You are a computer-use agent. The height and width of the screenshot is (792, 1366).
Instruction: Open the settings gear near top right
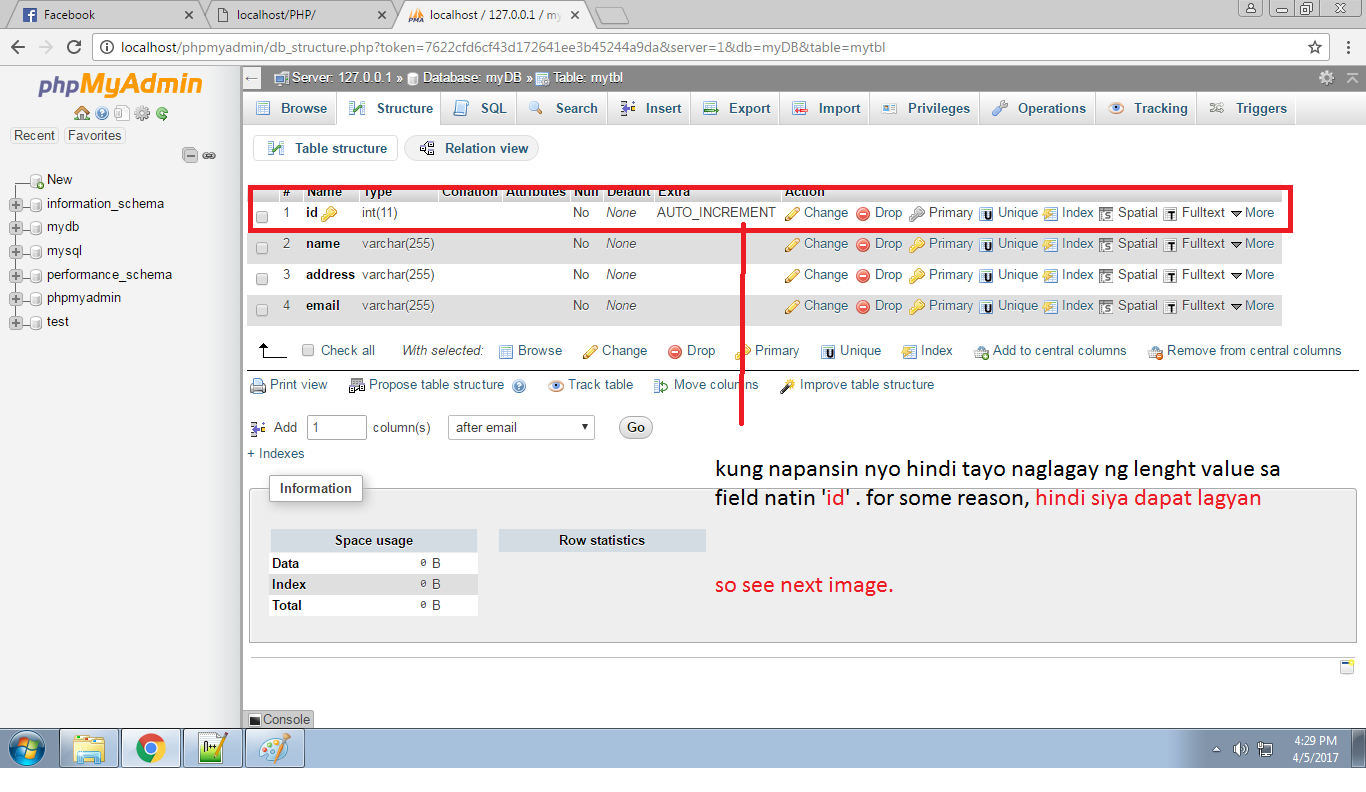(x=1326, y=77)
